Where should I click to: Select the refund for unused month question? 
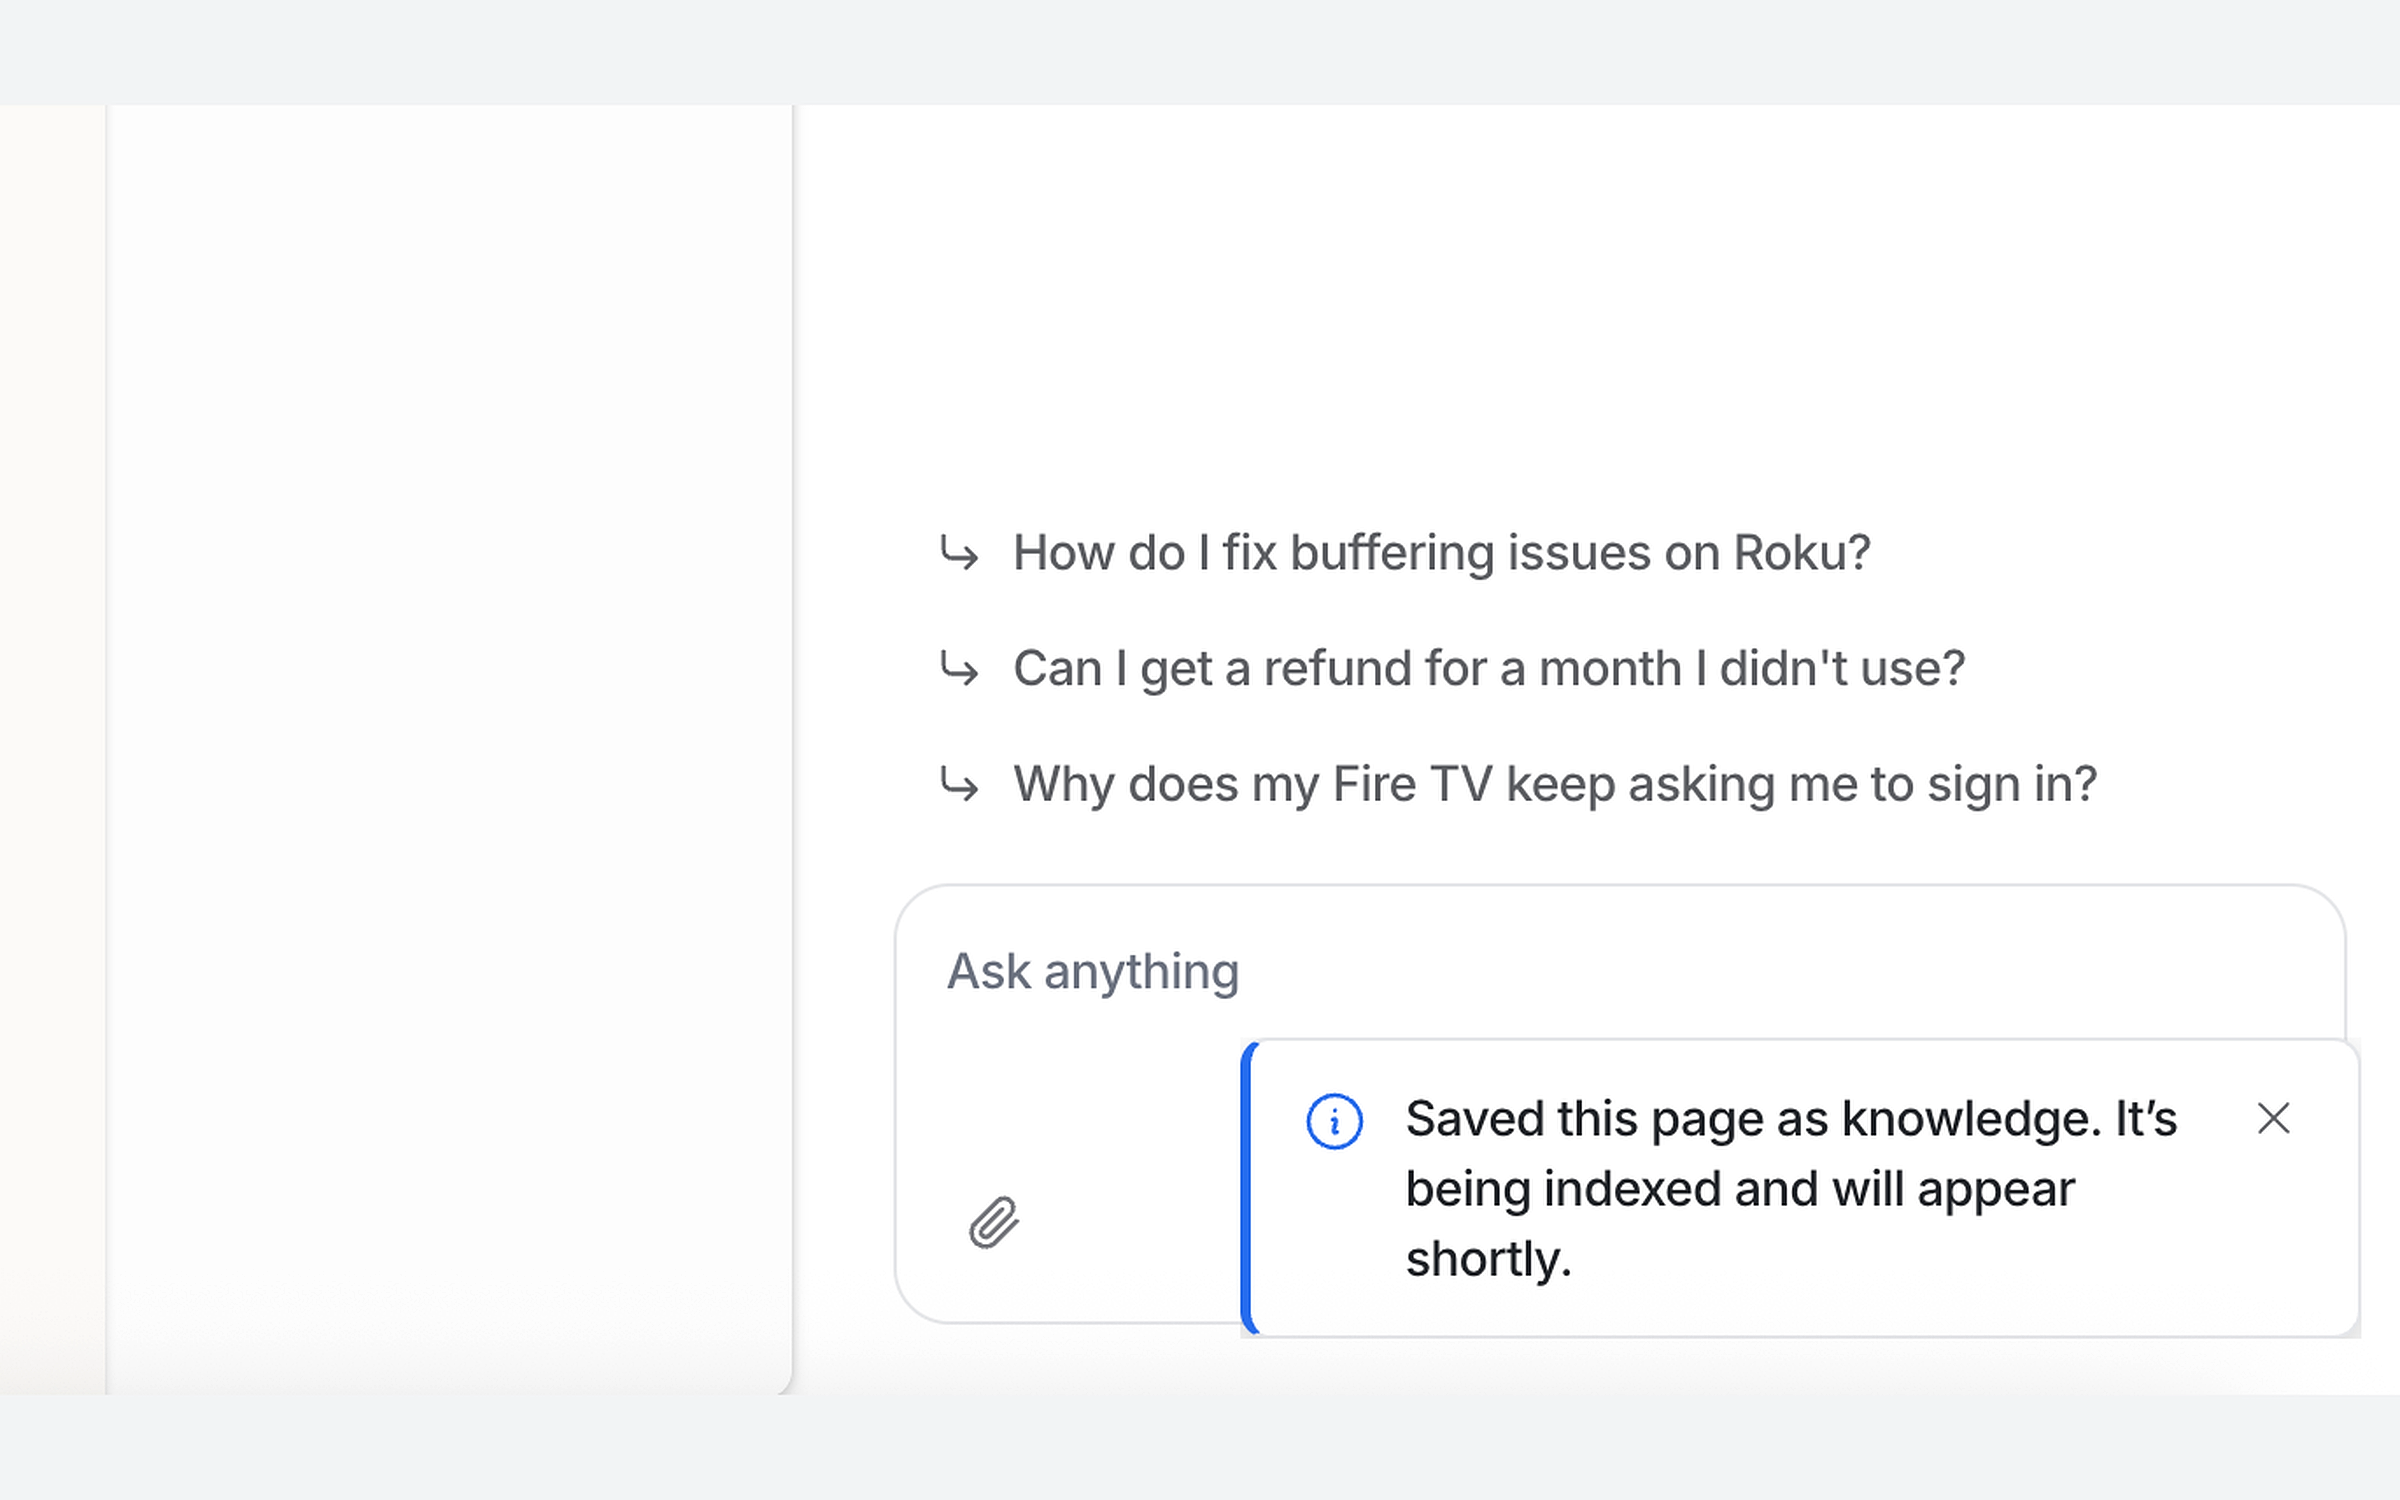point(1489,668)
